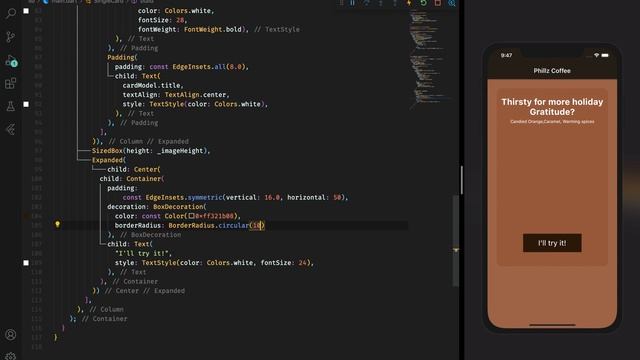
Task: Click the 'Phillz Coffee' app bar title
Action: click(552, 71)
